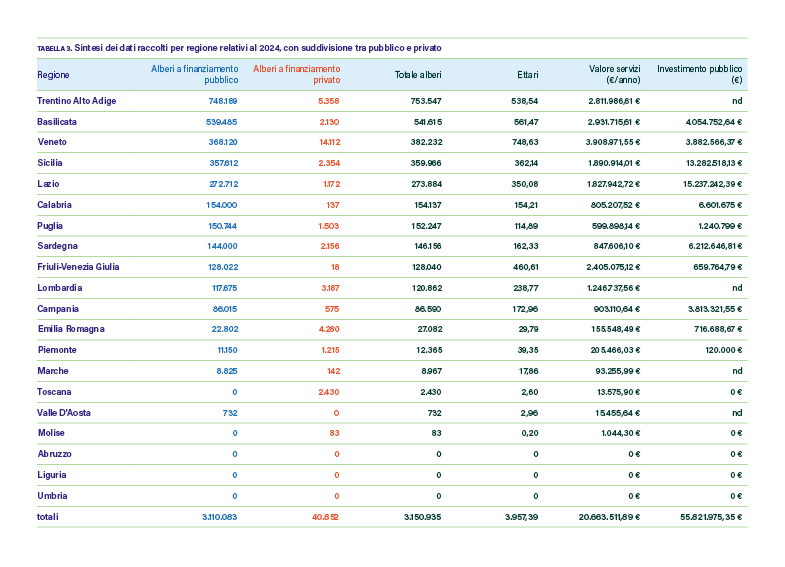Click the 'Friuli-Venezia Giulia' row label
This screenshot has height=567, width=785.
point(78,267)
